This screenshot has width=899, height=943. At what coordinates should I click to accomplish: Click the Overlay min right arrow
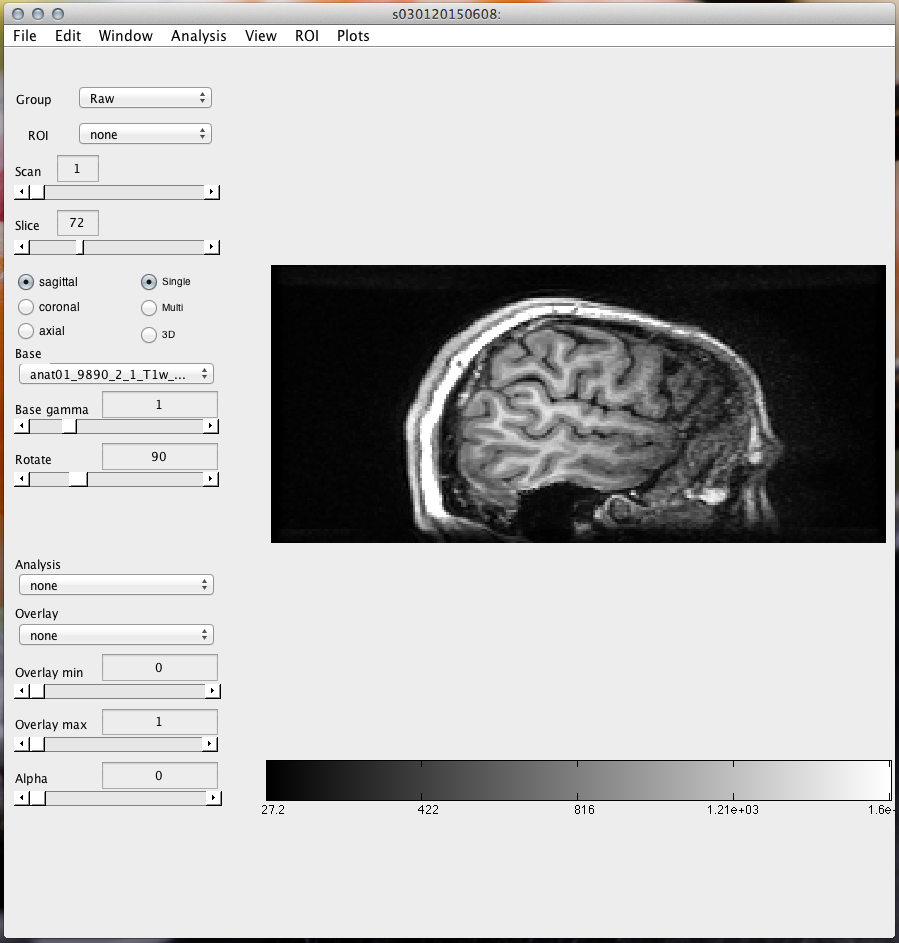[x=210, y=690]
